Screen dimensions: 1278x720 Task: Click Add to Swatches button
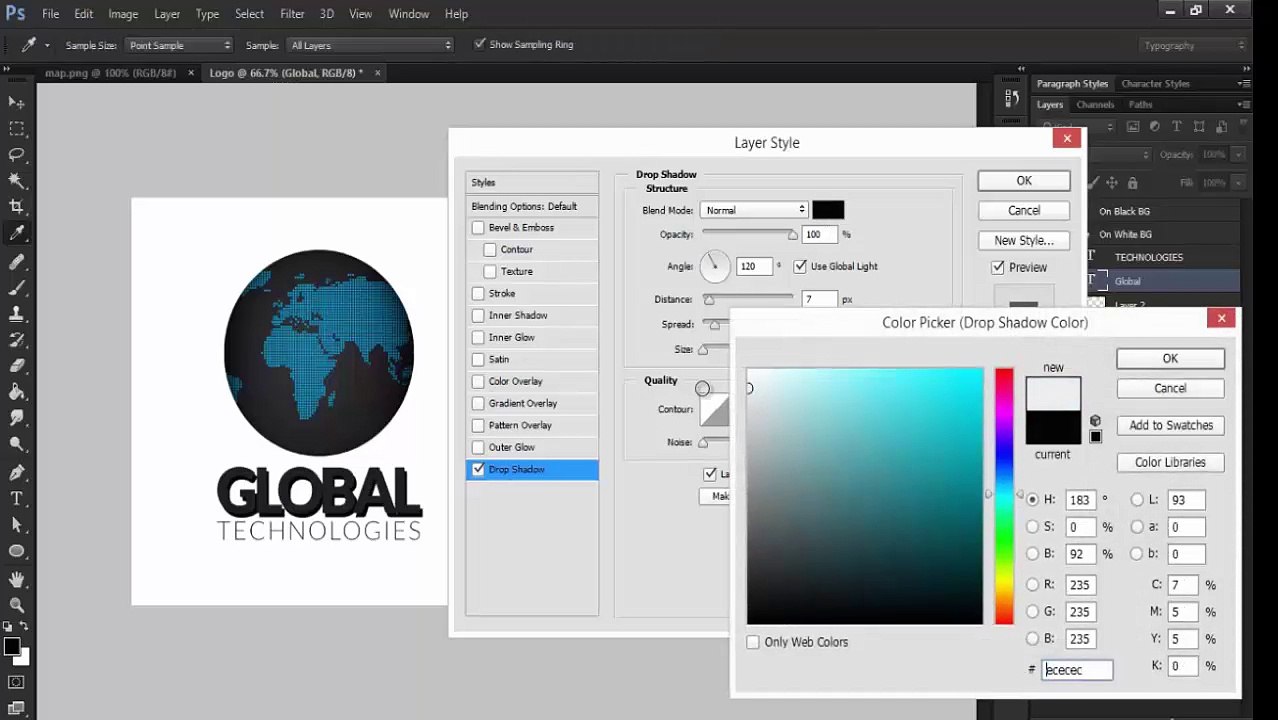click(1170, 425)
